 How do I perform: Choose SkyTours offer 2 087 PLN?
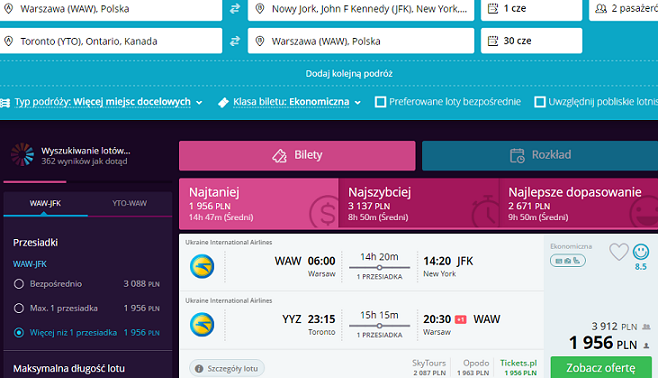tap(429, 367)
